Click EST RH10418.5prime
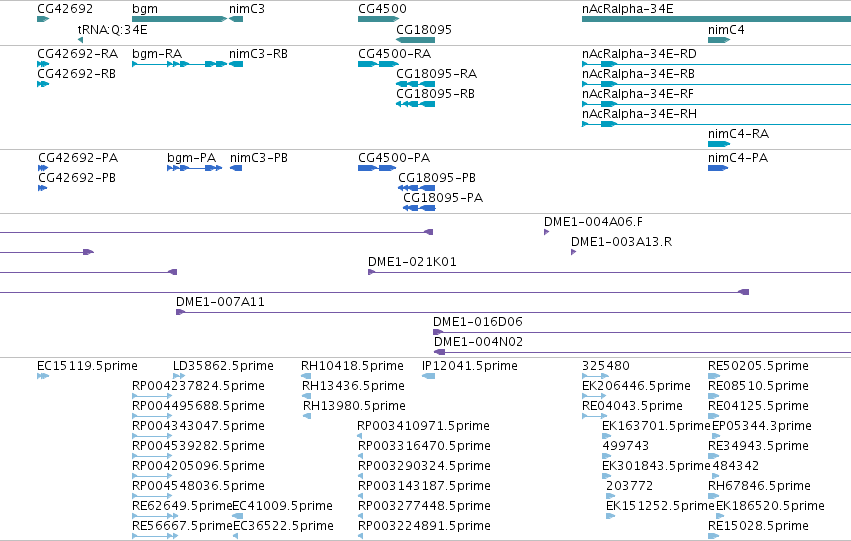This screenshot has width=851, height=541. (306, 376)
